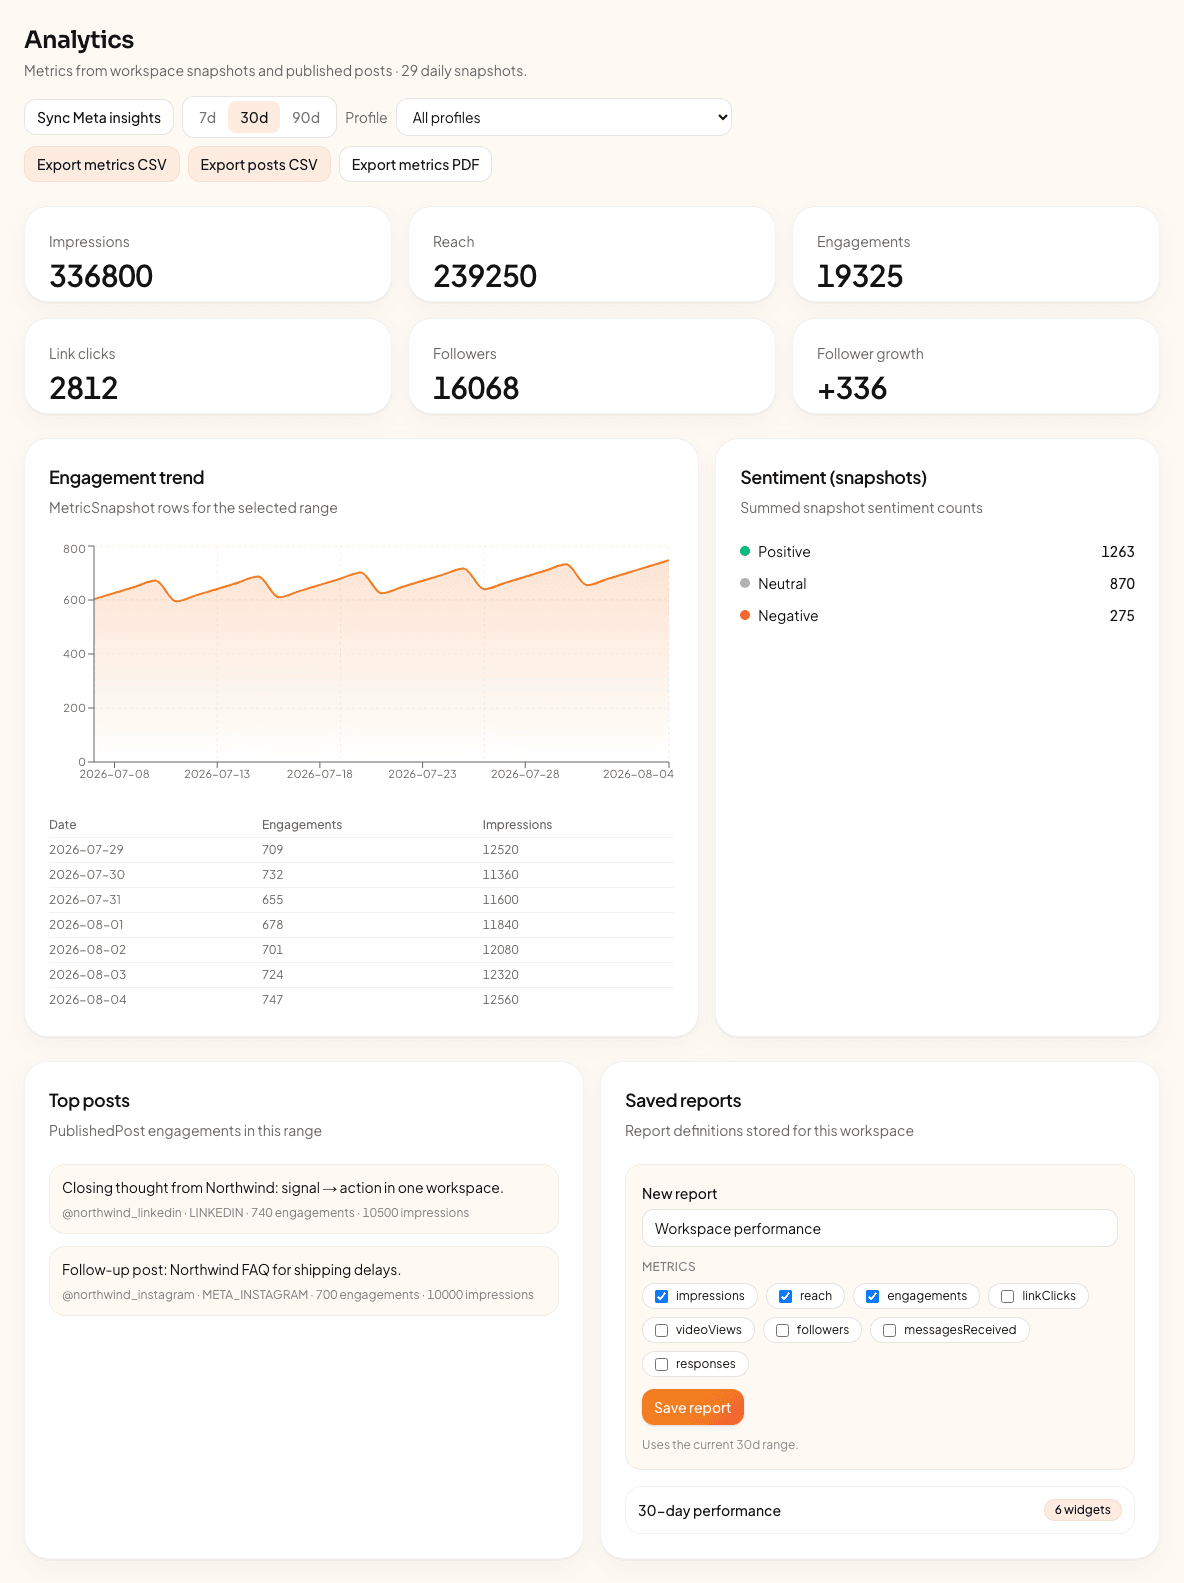The width and height of the screenshot is (1184, 1583).
Task: Click the Engagements 19325 card
Action: [976, 254]
